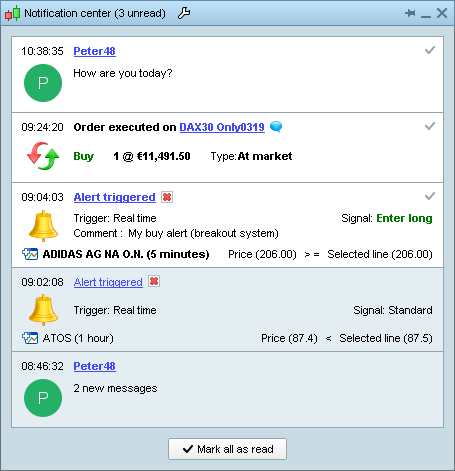Click the pin window icon
This screenshot has height=471, width=455.
click(x=410, y=13)
